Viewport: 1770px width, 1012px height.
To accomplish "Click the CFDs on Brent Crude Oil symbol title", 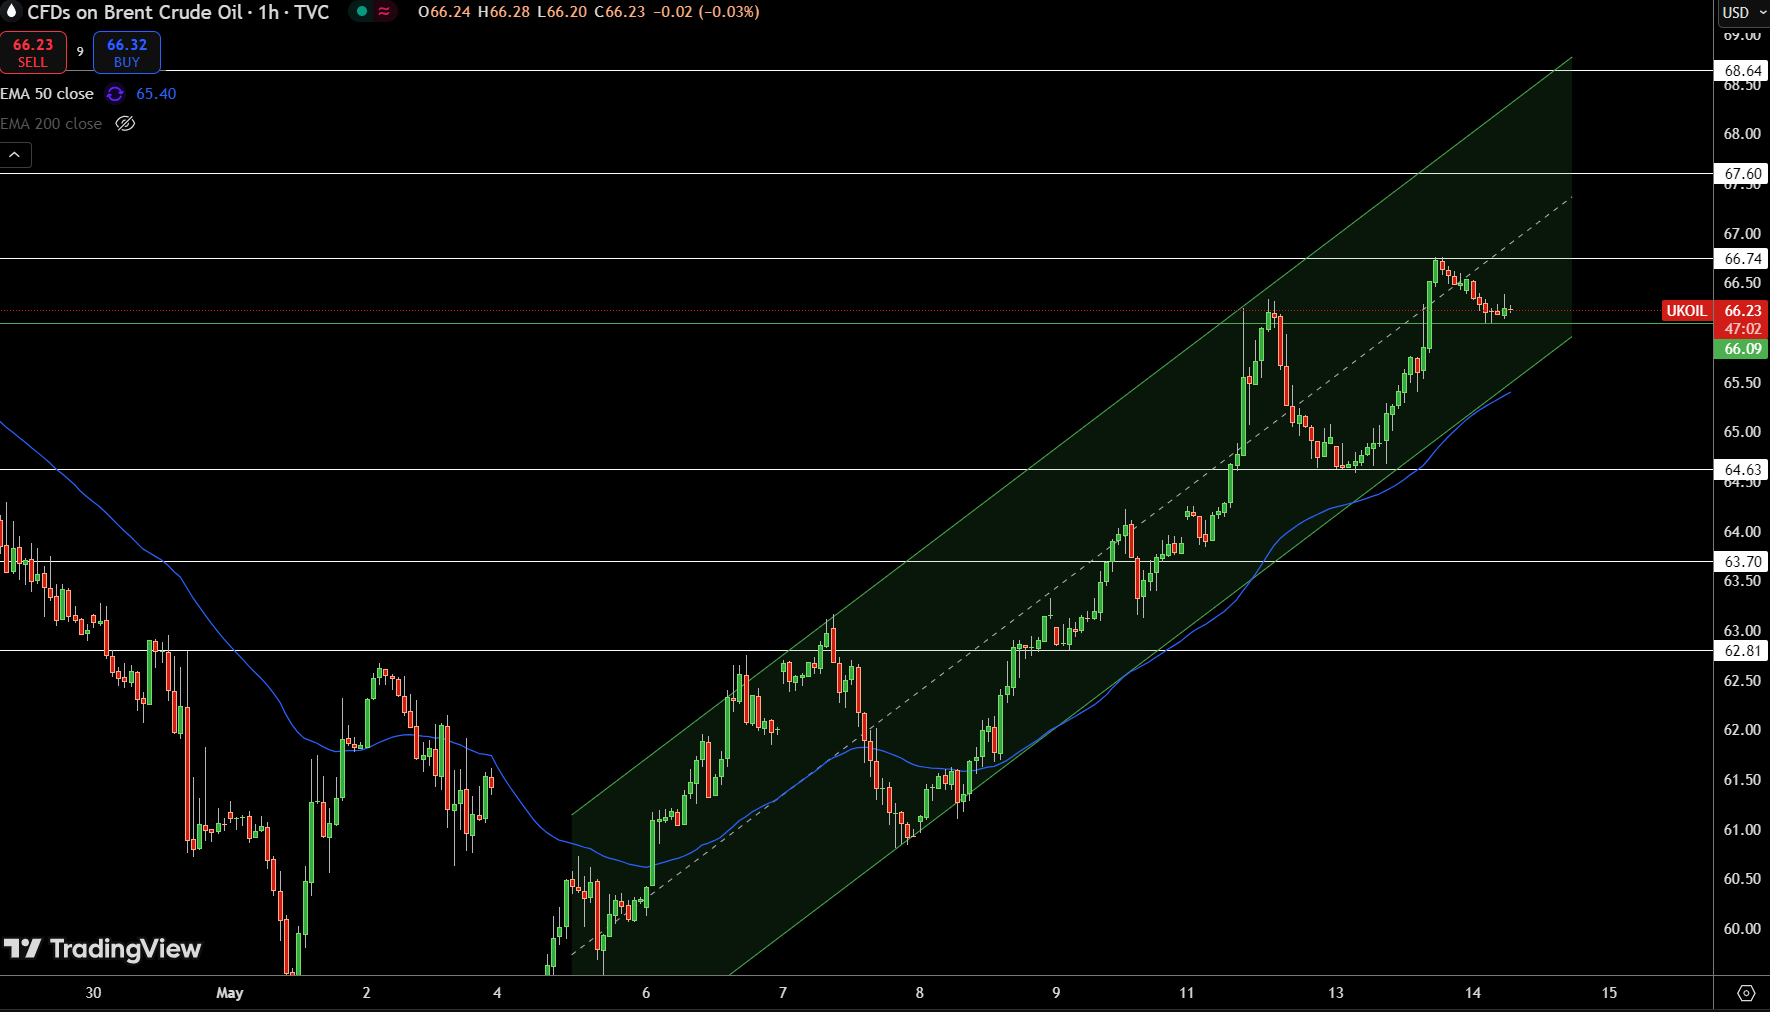I will [x=134, y=12].
